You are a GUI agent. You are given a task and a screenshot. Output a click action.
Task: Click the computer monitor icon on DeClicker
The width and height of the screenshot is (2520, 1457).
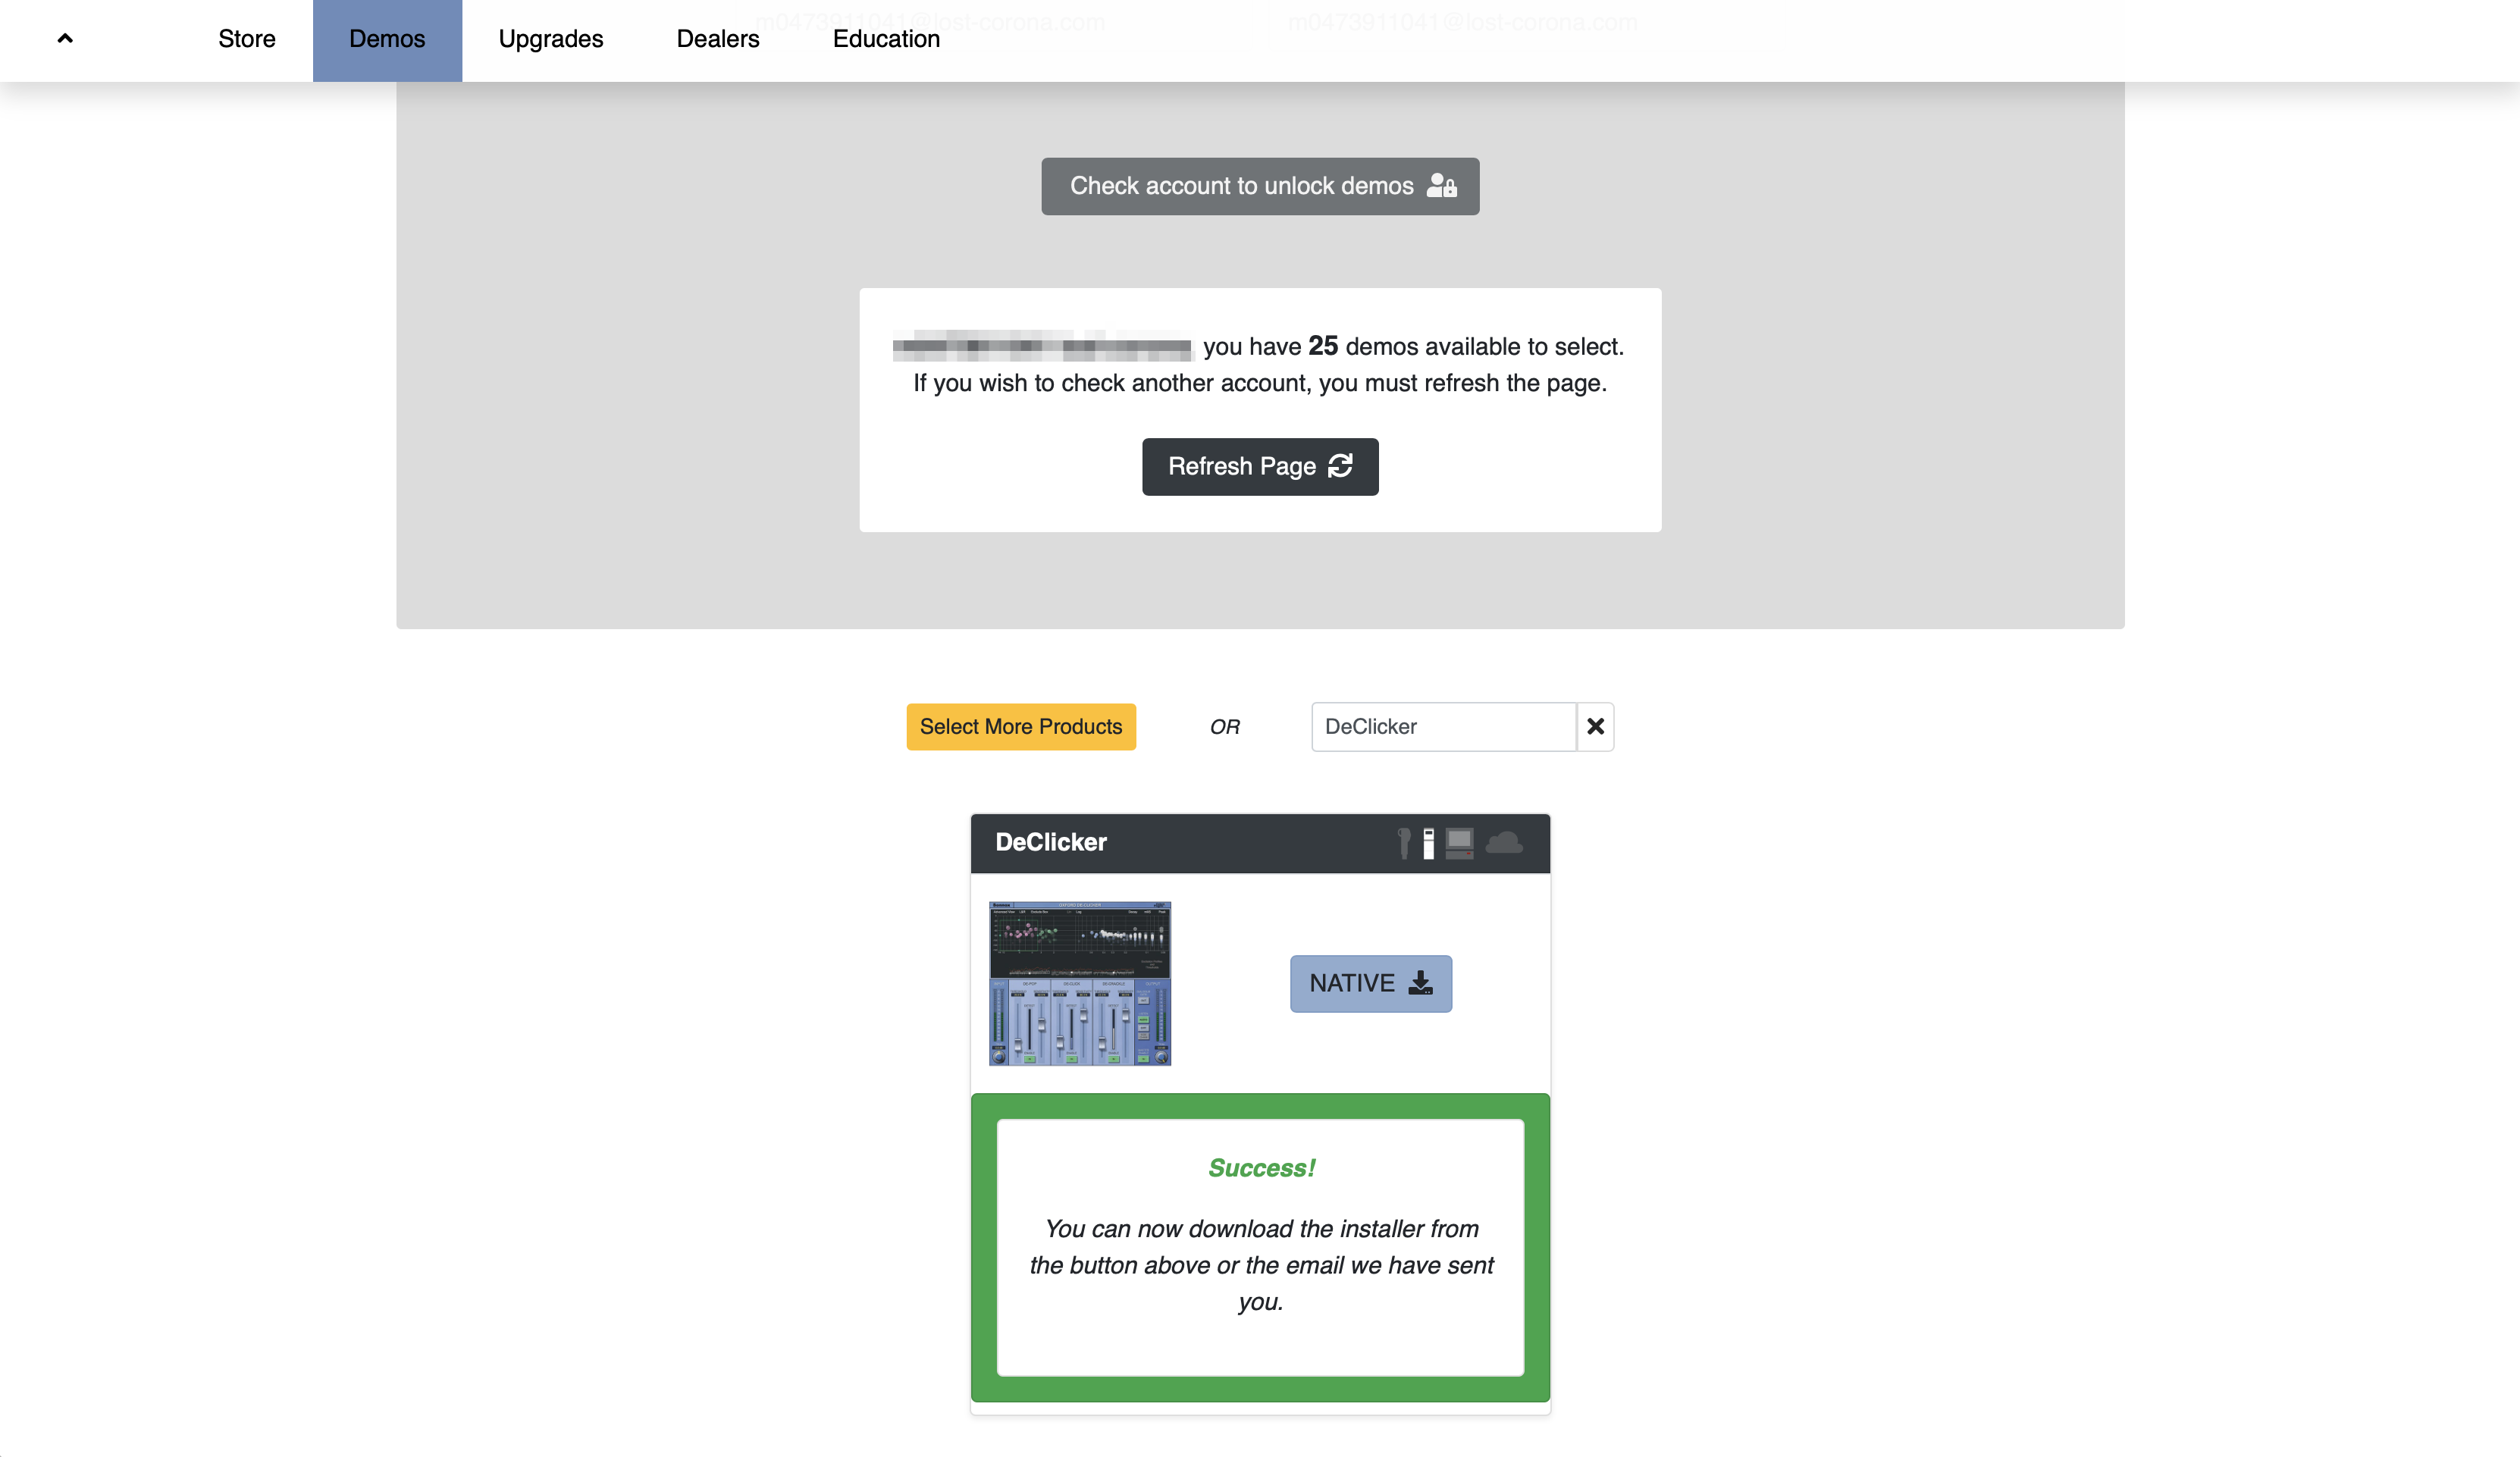point(1459,842)
